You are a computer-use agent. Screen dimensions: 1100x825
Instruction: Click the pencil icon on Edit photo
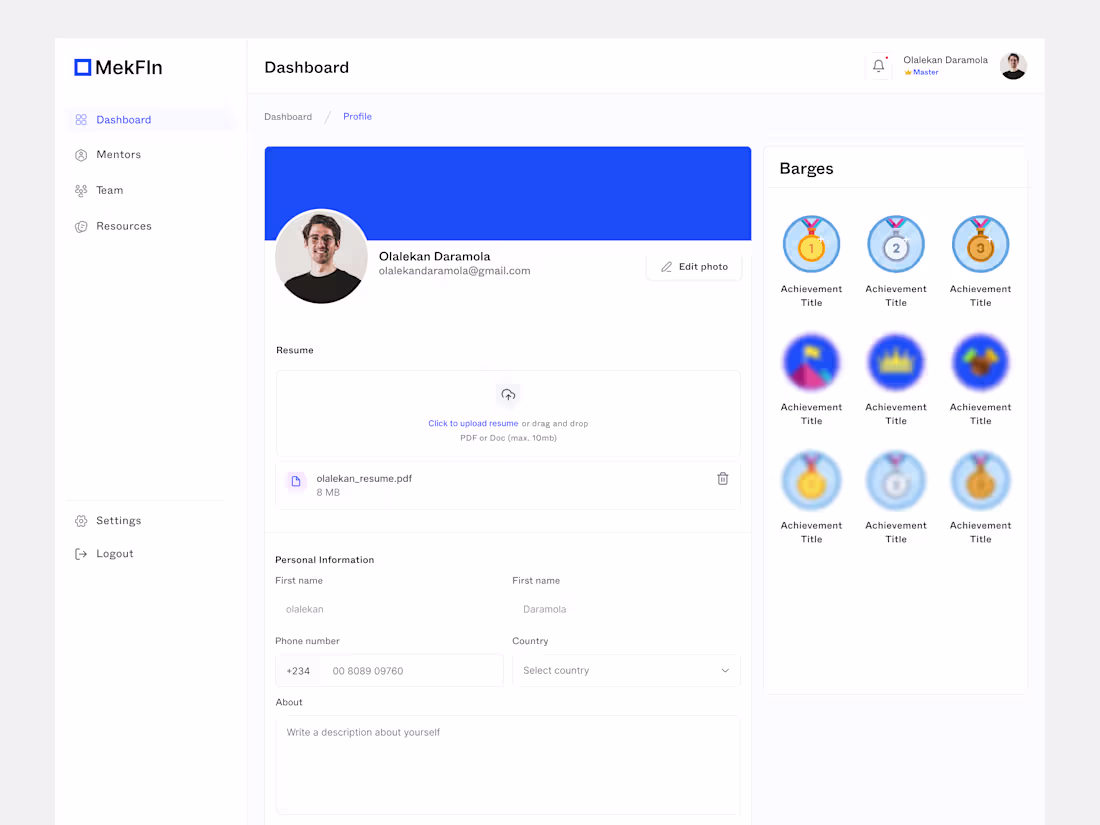(666, 266)
